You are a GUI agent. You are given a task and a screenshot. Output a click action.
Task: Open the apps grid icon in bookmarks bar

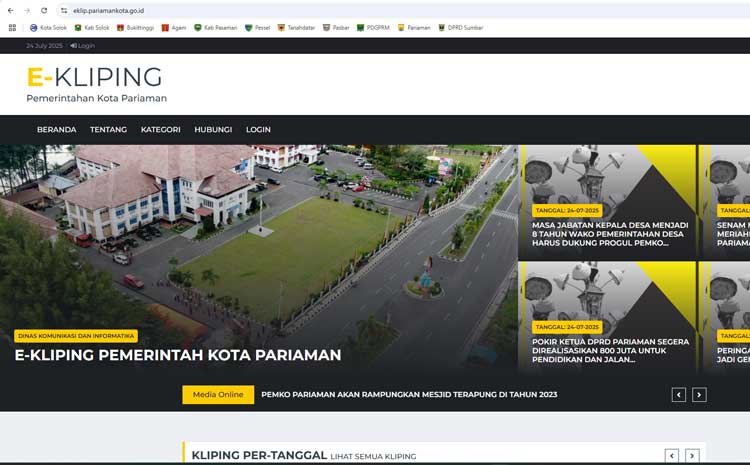(x=12, y=28)
